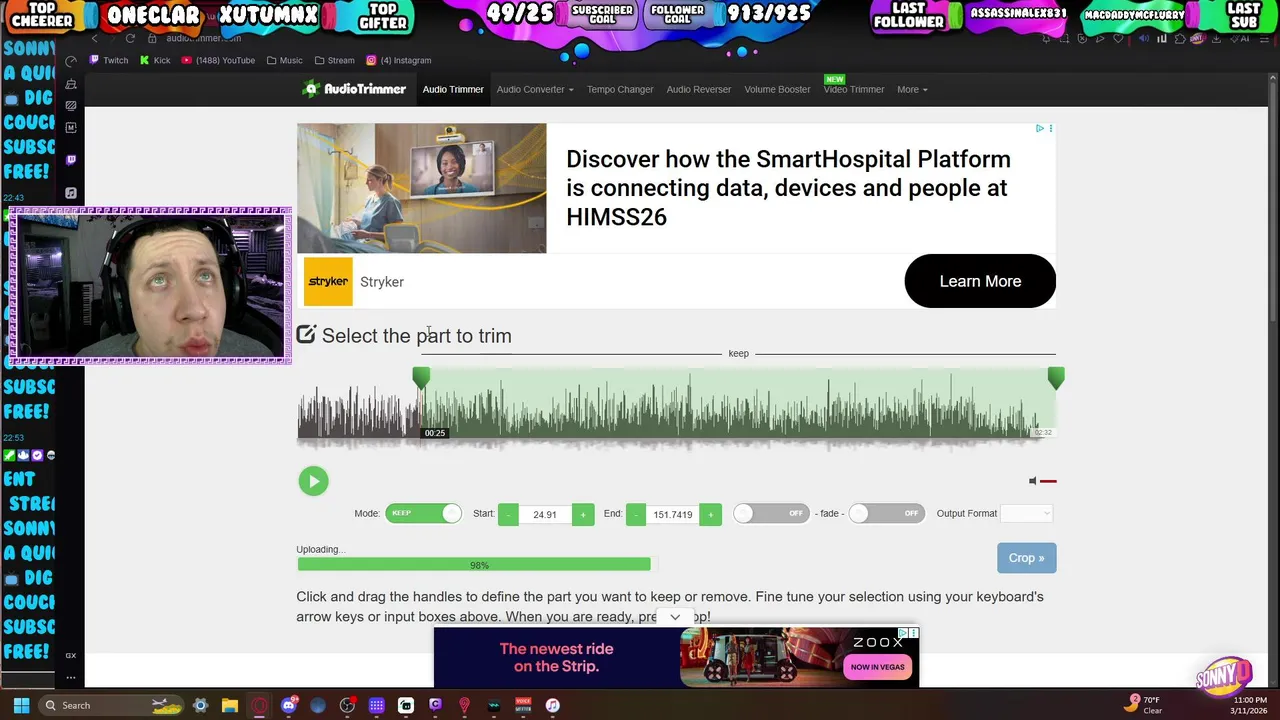The height and width of the screenshot is (720, 1280).
Task: Click the AudioTrimmer logo
Action: click(x=355, y=89)
